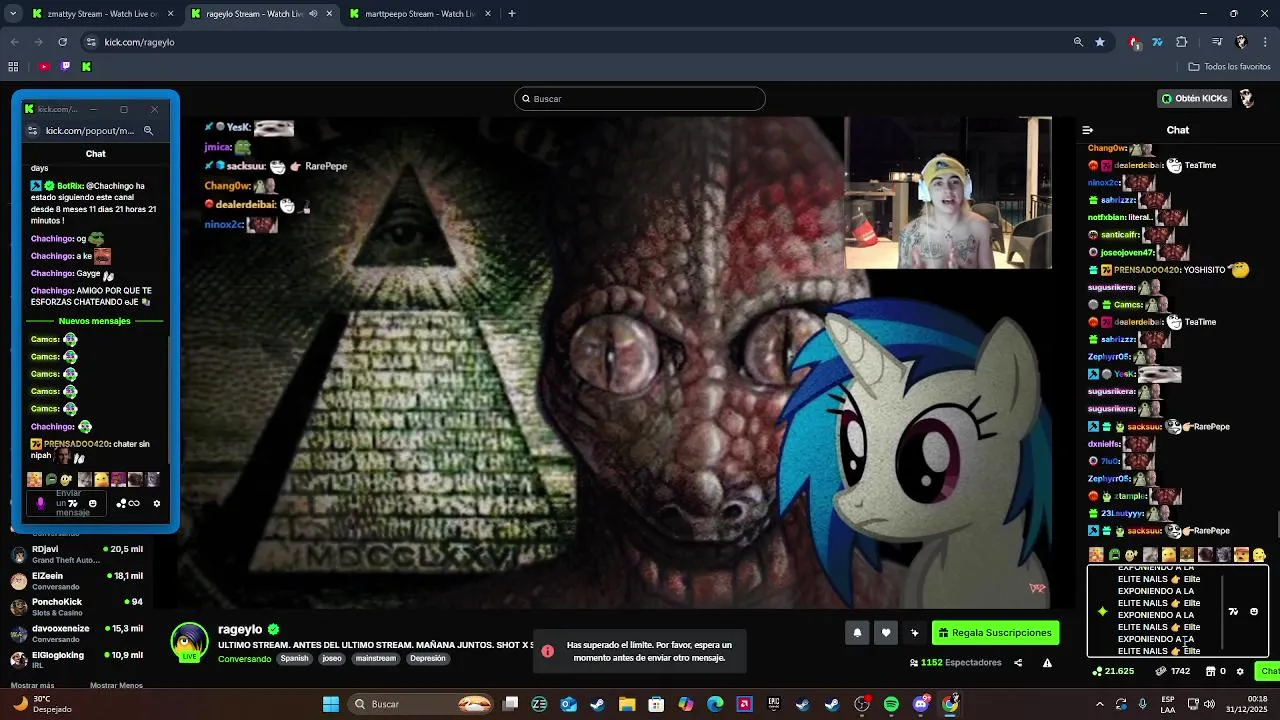Open the browser zoom magnifier icon

pyautogui.click(x=1078, y=42)
